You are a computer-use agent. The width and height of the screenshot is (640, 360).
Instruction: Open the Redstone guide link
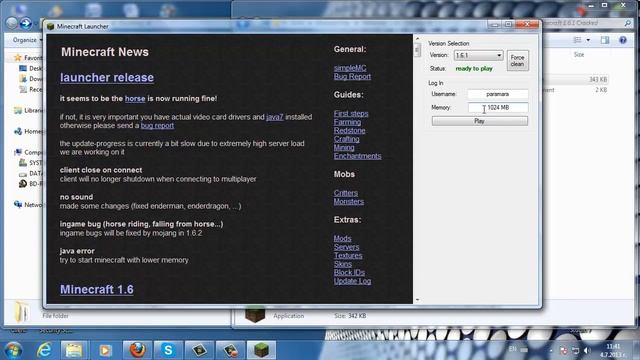tap(349, 131)
